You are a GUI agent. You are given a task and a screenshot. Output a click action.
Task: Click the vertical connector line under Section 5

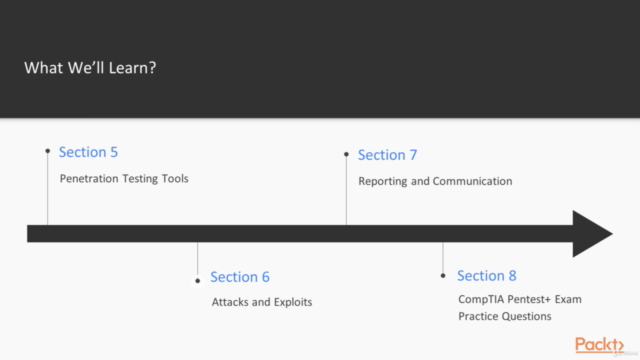pos(48,189)
